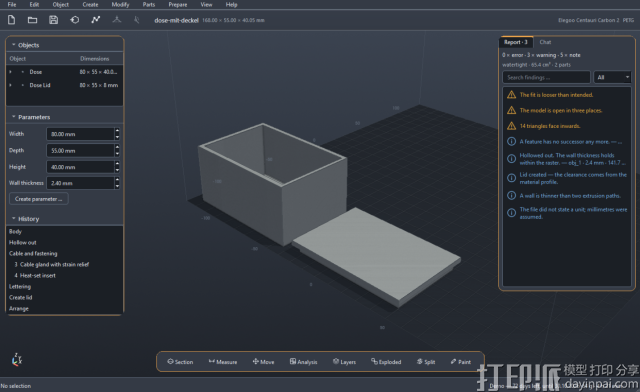Collapse the Objects panel section

tap(13, 45)
